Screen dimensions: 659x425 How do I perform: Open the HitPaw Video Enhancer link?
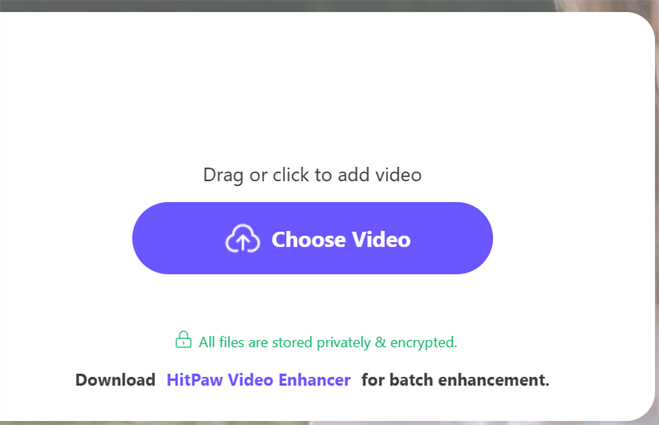(x=258, y=380)
